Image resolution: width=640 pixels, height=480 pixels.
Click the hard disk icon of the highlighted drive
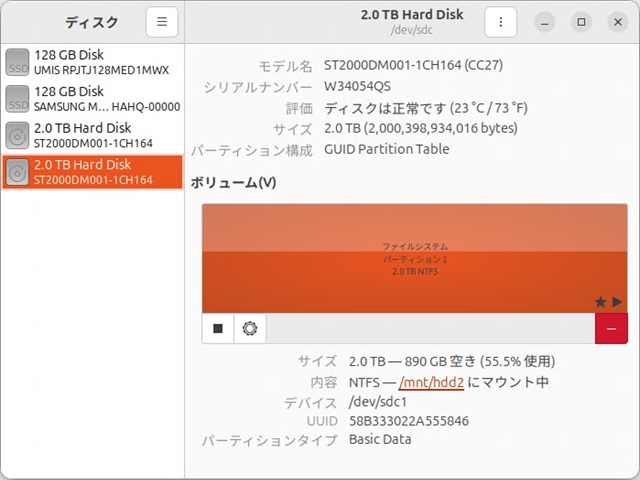tap(17, 173)
